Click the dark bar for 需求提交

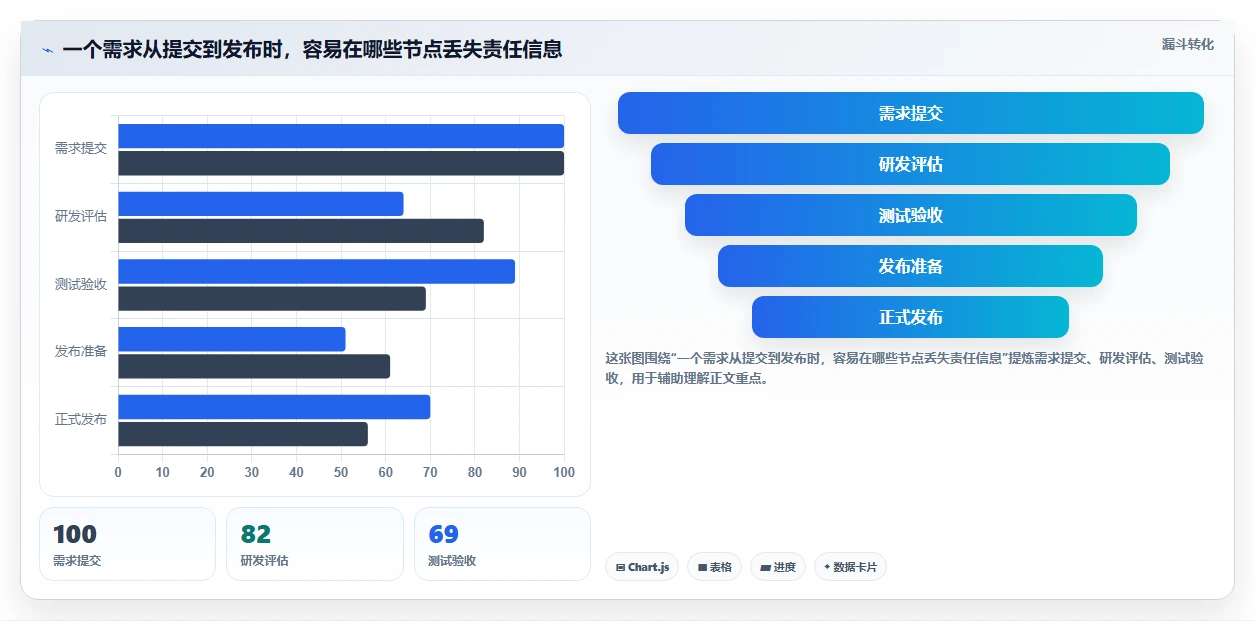341,163
